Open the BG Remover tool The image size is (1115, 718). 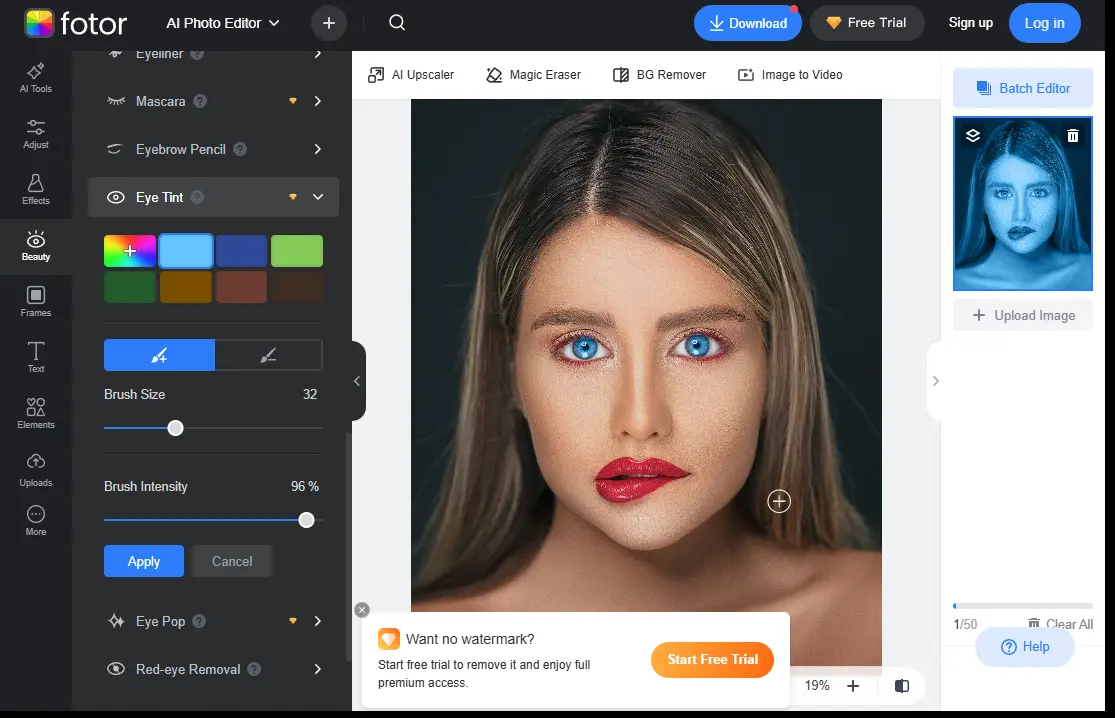pyautogui.click(x=659, y=75)
